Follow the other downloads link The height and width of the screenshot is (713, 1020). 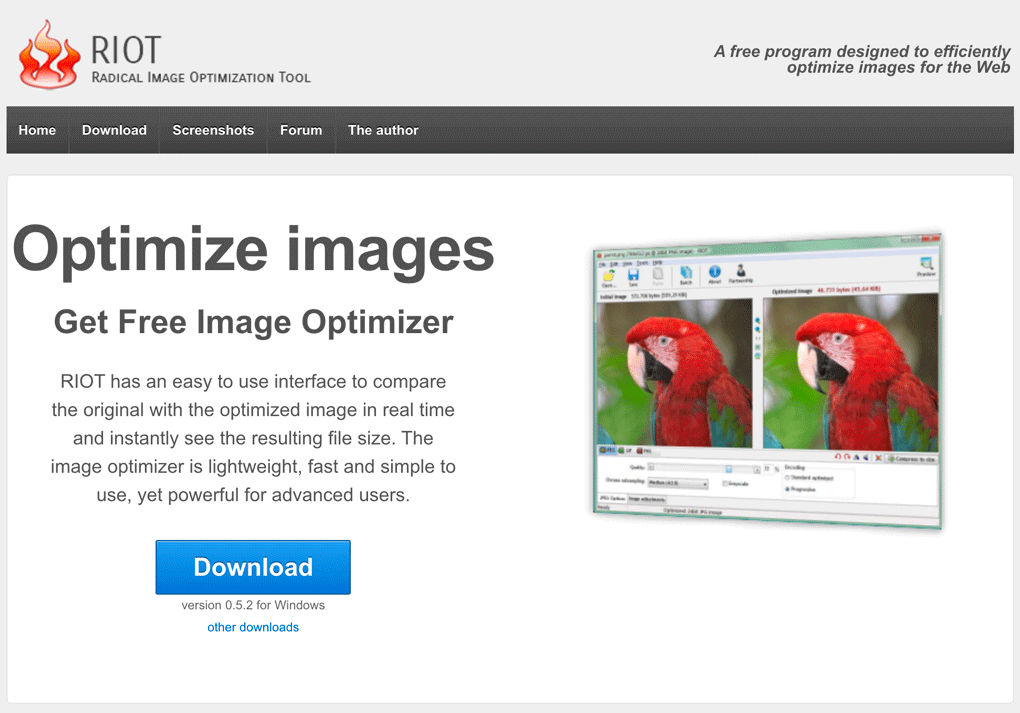253,627
